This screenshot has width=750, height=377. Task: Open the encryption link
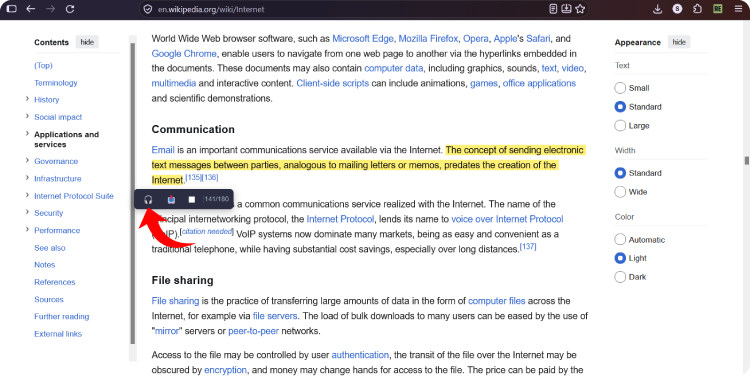pyautogui.click(x=225, y=370)
